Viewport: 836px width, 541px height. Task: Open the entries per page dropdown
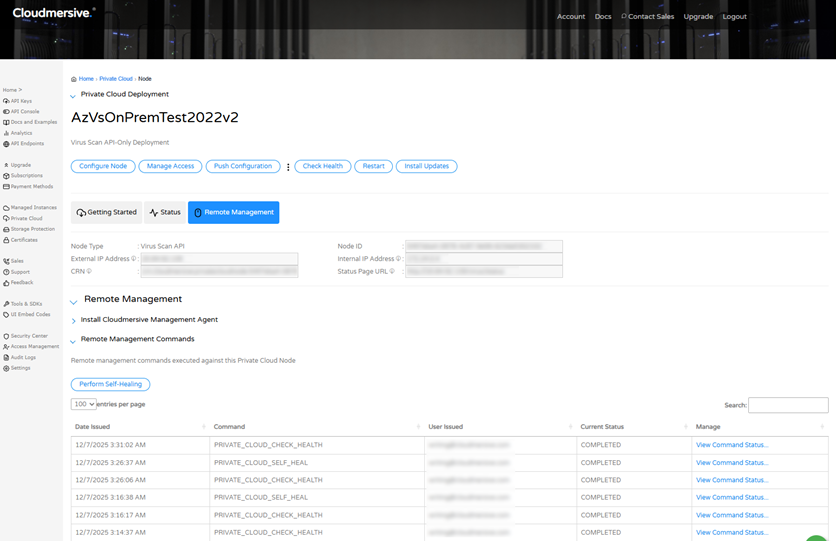(x=83, y=404)
